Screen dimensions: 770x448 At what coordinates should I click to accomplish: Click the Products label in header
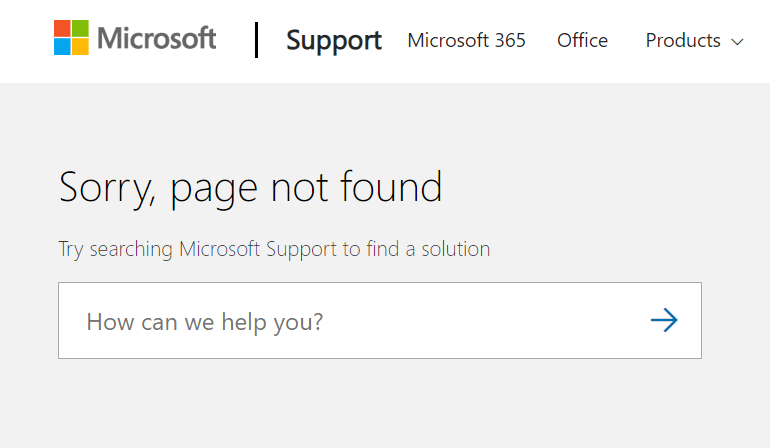683,41
